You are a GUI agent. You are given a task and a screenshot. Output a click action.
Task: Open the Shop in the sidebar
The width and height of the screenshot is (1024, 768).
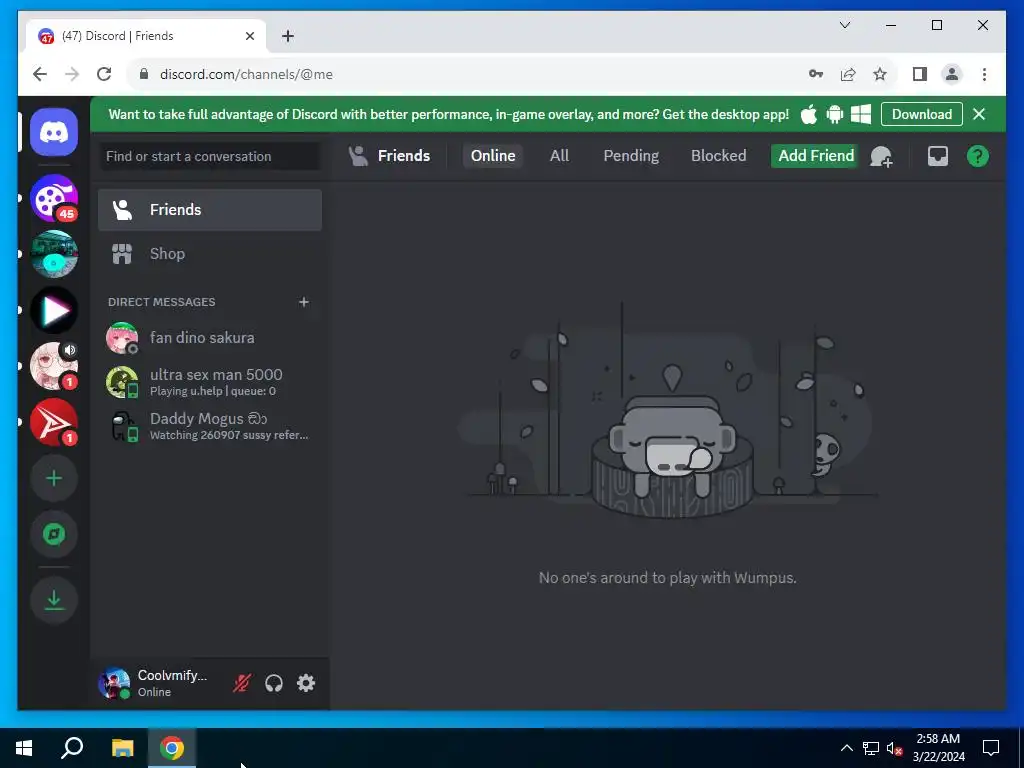click(x=210, y=254)
